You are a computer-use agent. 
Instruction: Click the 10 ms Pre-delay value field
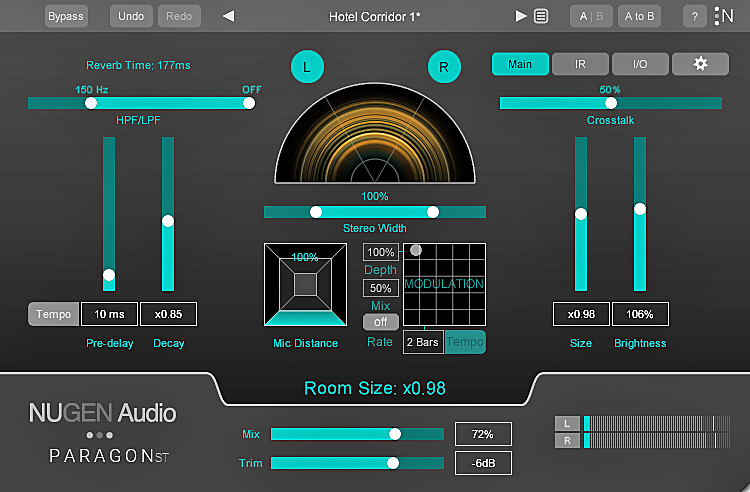pos(110,314)
